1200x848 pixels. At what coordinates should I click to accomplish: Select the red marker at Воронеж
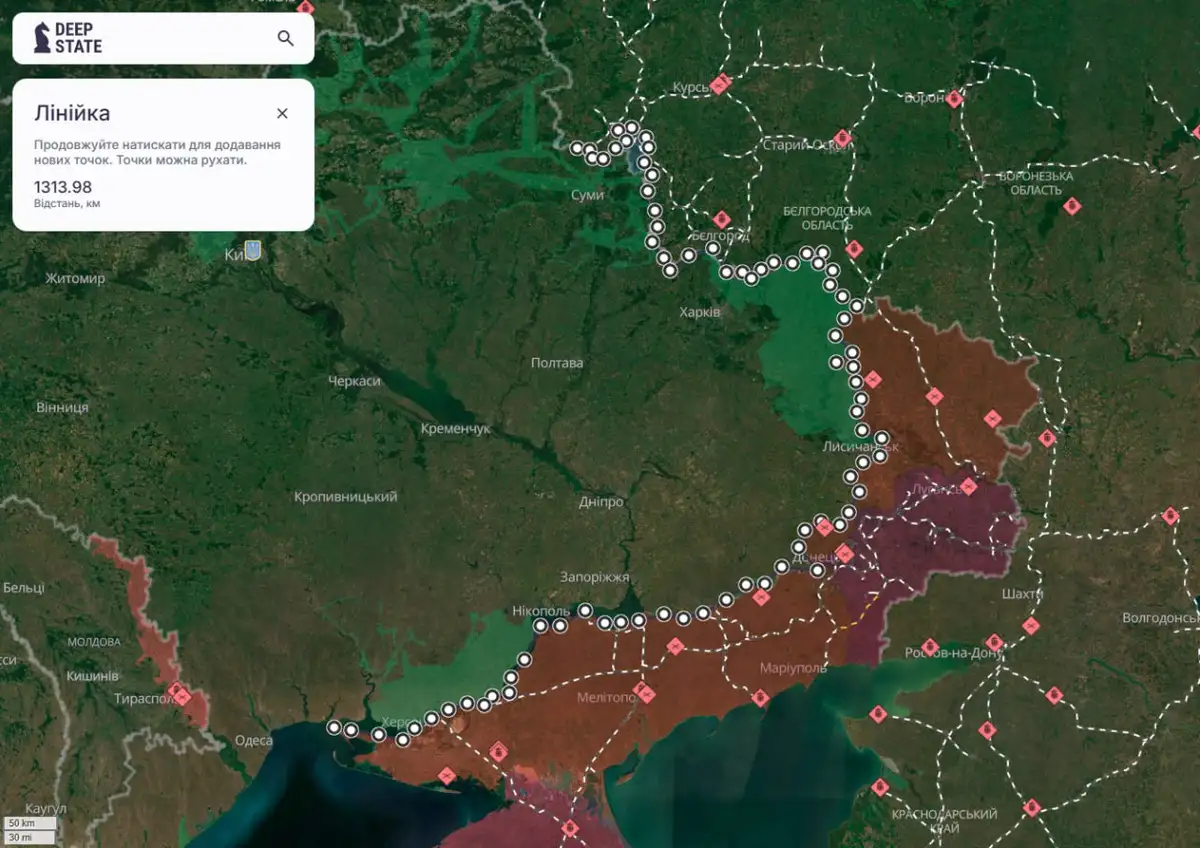pyautogui.click(x=955, y=98)
